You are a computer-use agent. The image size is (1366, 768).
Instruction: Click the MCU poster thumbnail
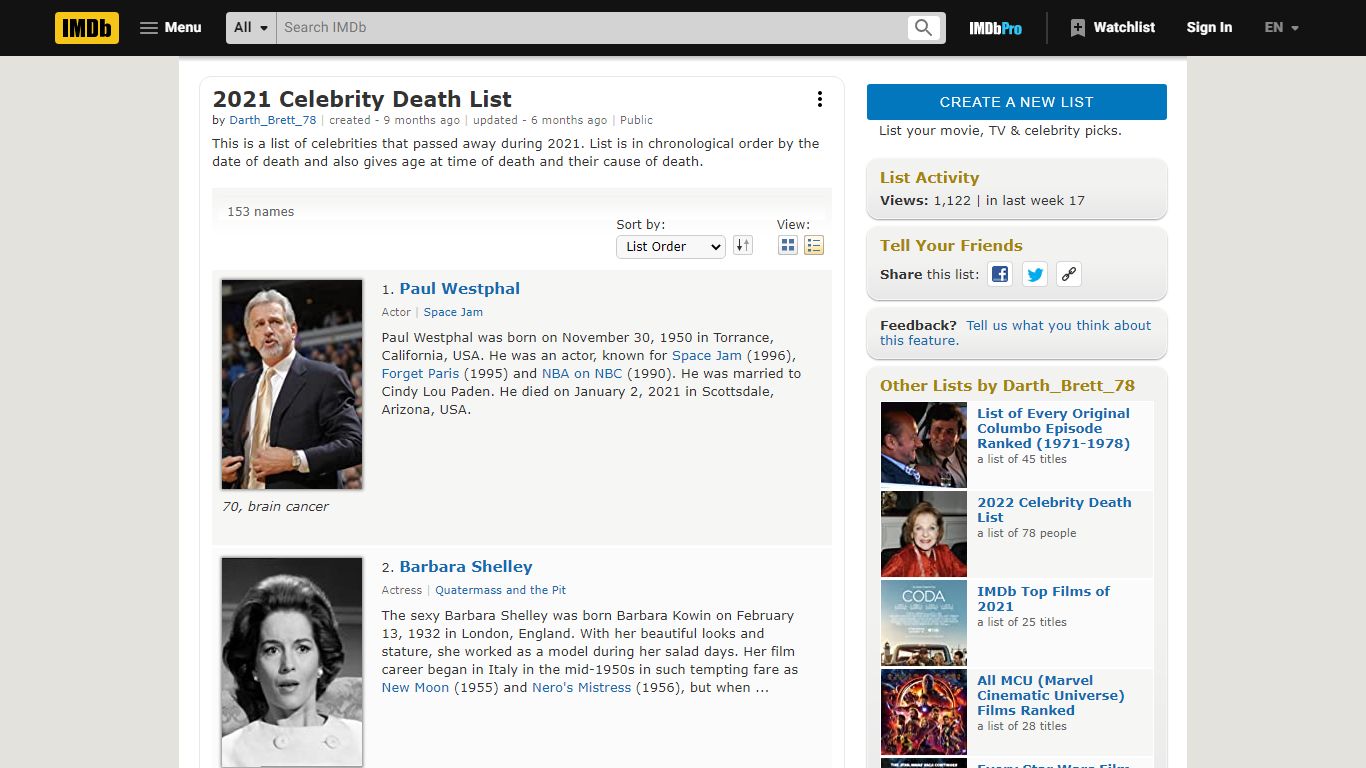(924, 711)
